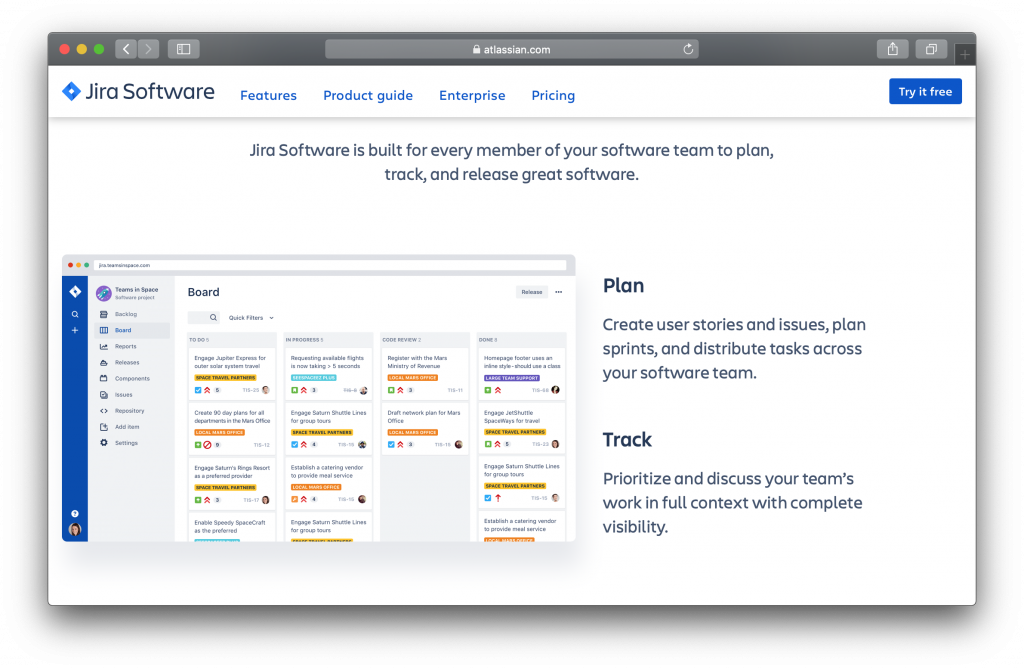The width and height of the screenshot is (1024, 669).
Task: Click the 'Track' heading
Action: (x=627, y=440)
